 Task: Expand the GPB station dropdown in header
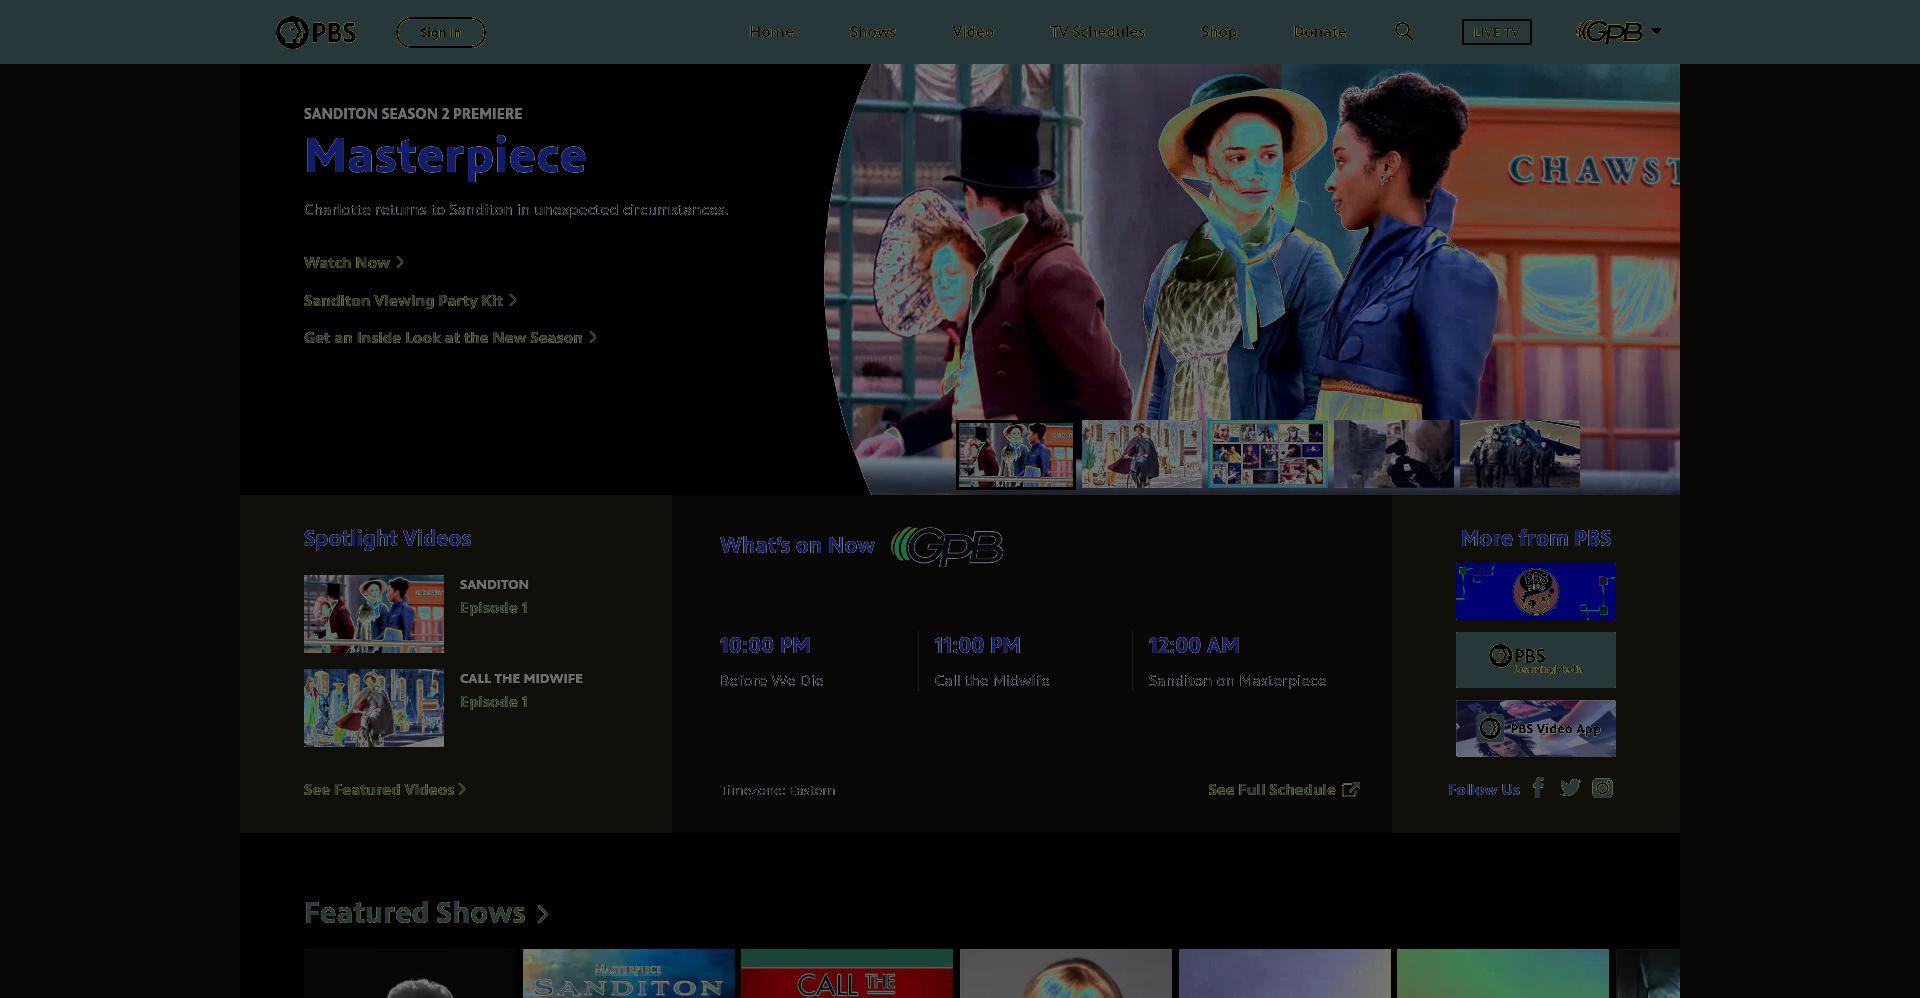[1618, 32]
